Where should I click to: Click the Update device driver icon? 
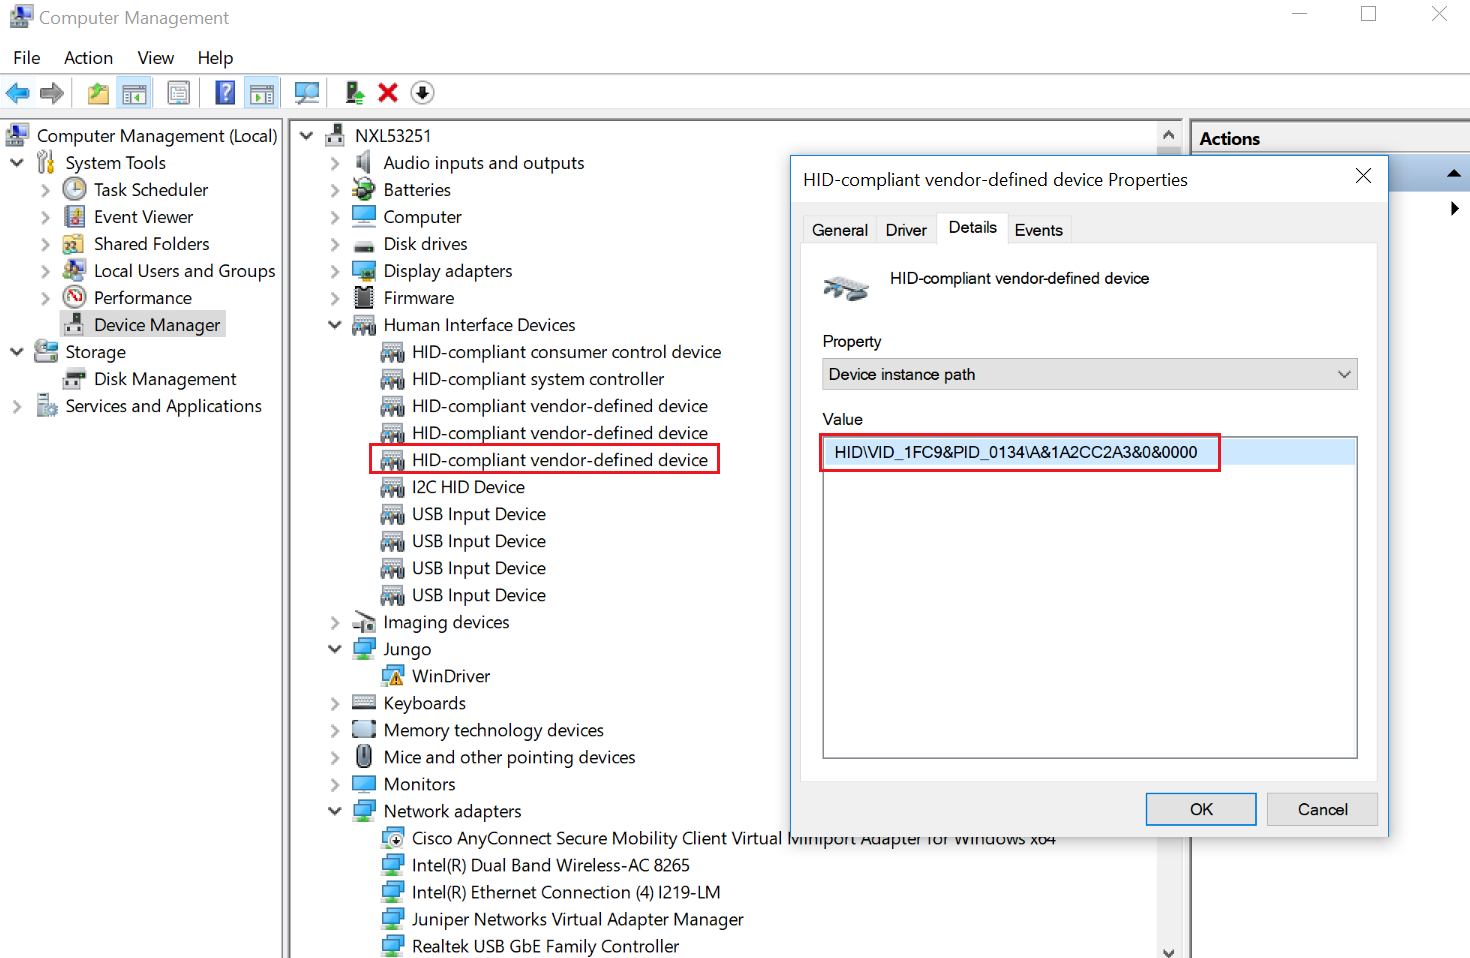coord(354,93)
